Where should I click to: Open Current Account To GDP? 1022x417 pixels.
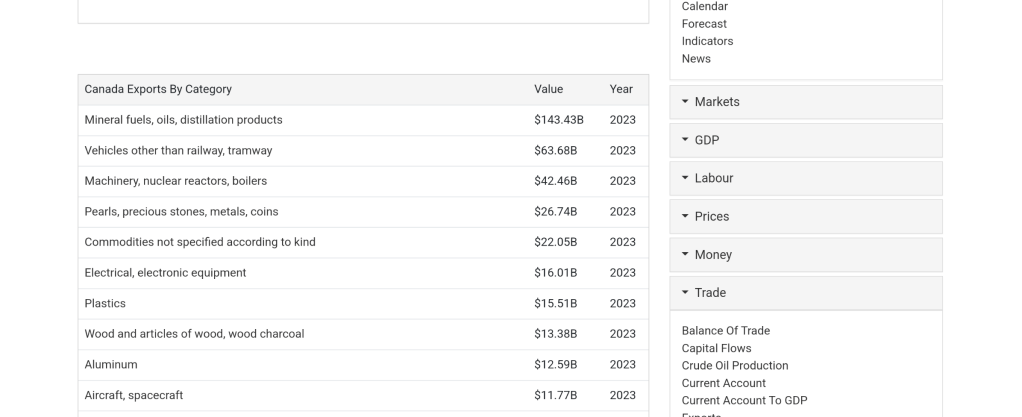pyautogui.click(x=744, y=401)
